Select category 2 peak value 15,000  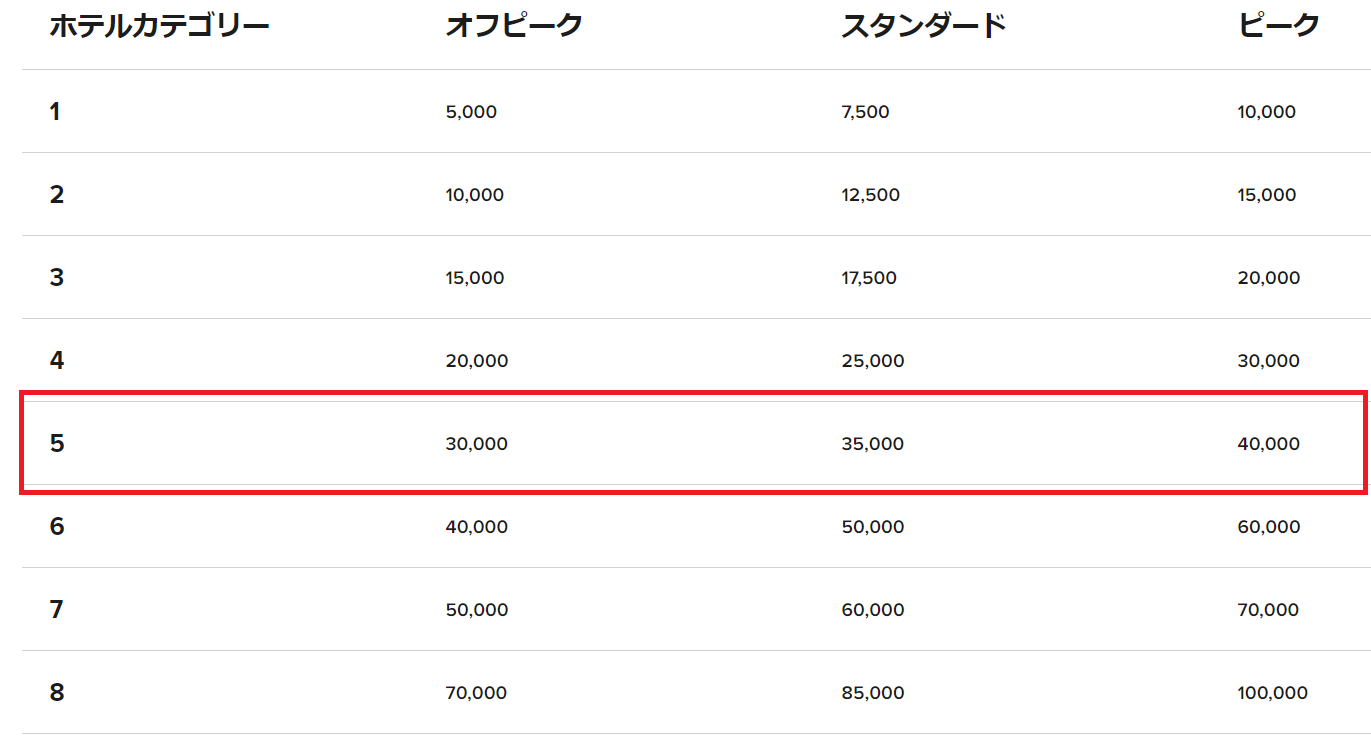[x=1266, y=195]
